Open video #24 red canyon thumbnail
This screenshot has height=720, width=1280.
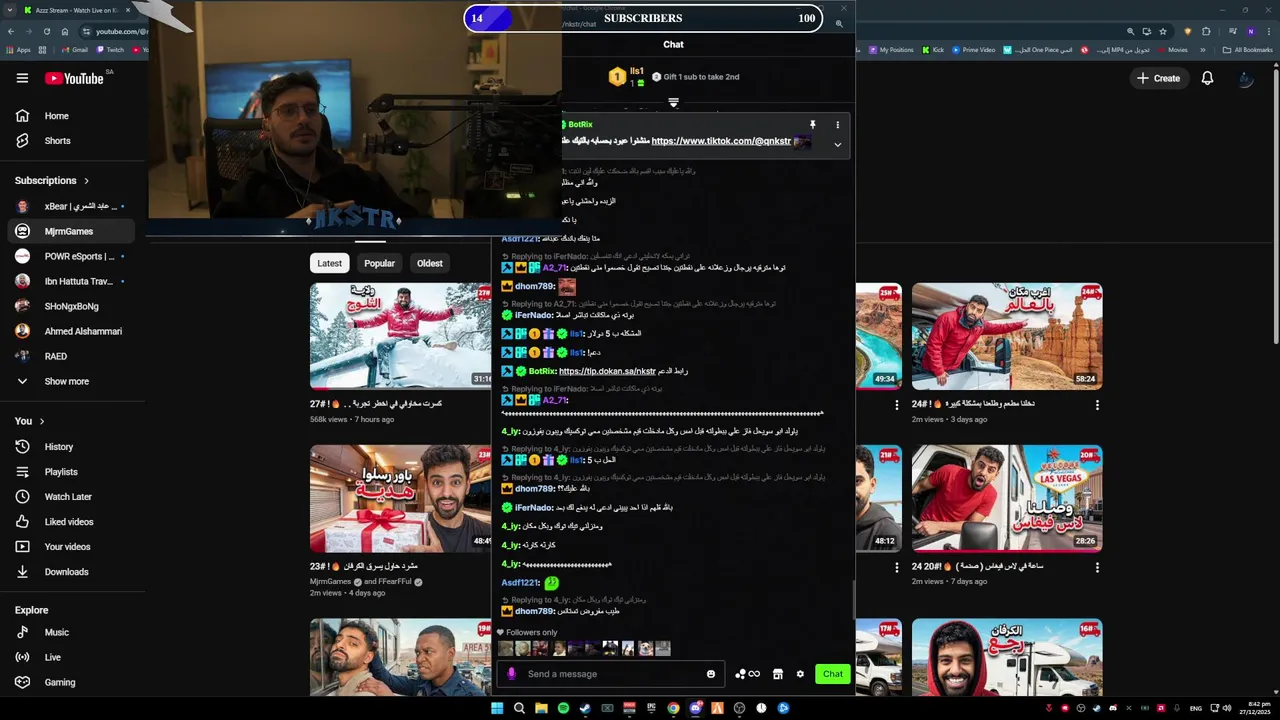(x=1007, y=336)
